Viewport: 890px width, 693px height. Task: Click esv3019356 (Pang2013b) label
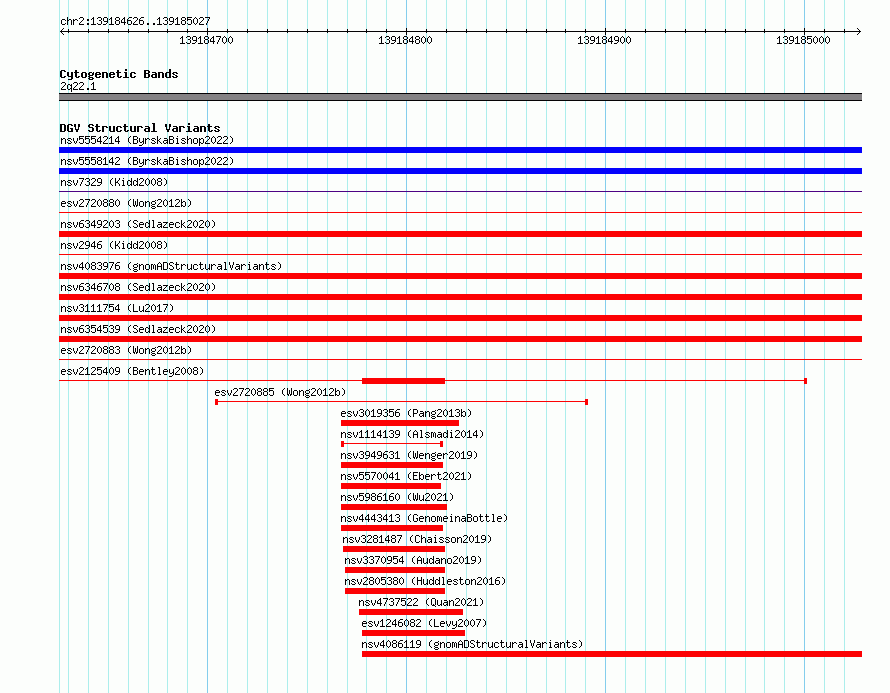(406, 413)
